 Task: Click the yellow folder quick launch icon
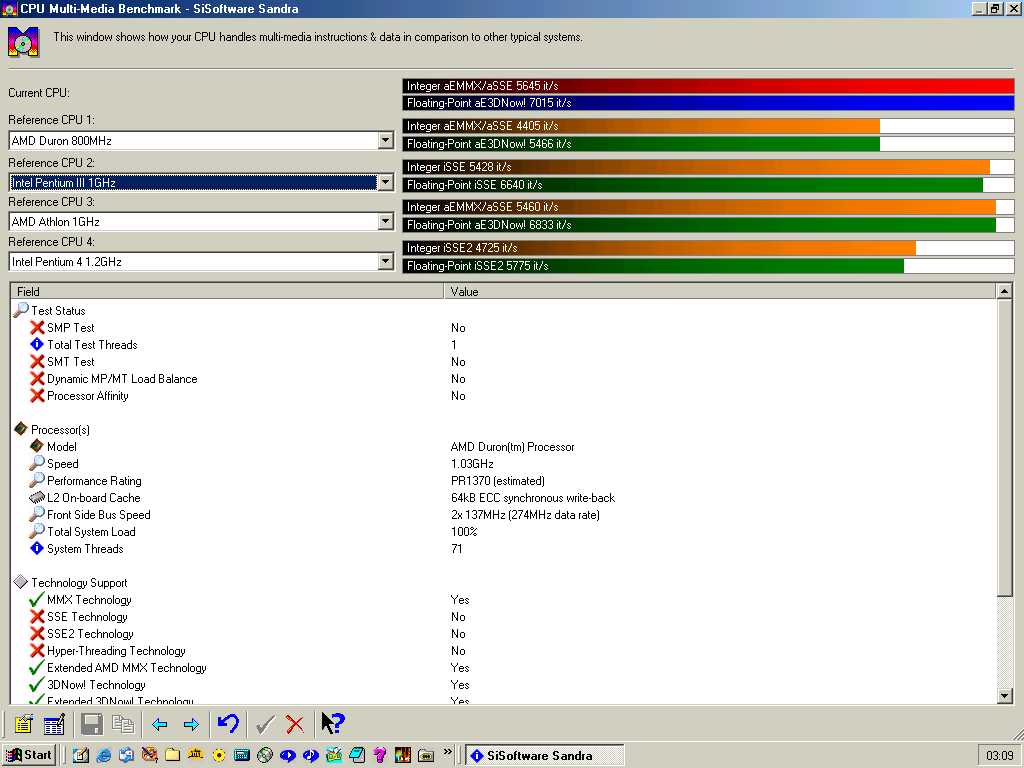pos(172,755)
